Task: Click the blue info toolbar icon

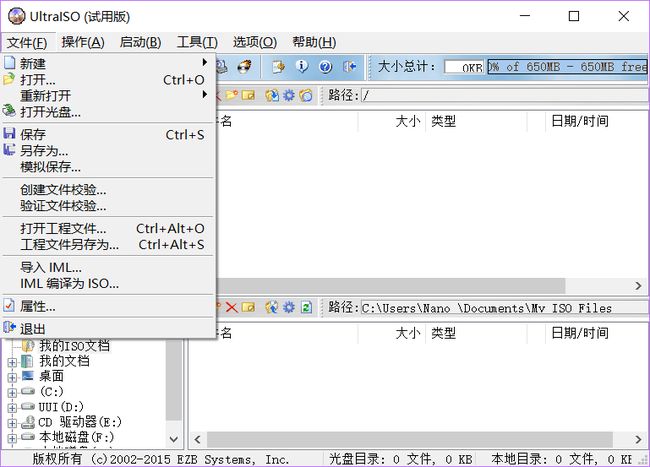Action: 302,66
